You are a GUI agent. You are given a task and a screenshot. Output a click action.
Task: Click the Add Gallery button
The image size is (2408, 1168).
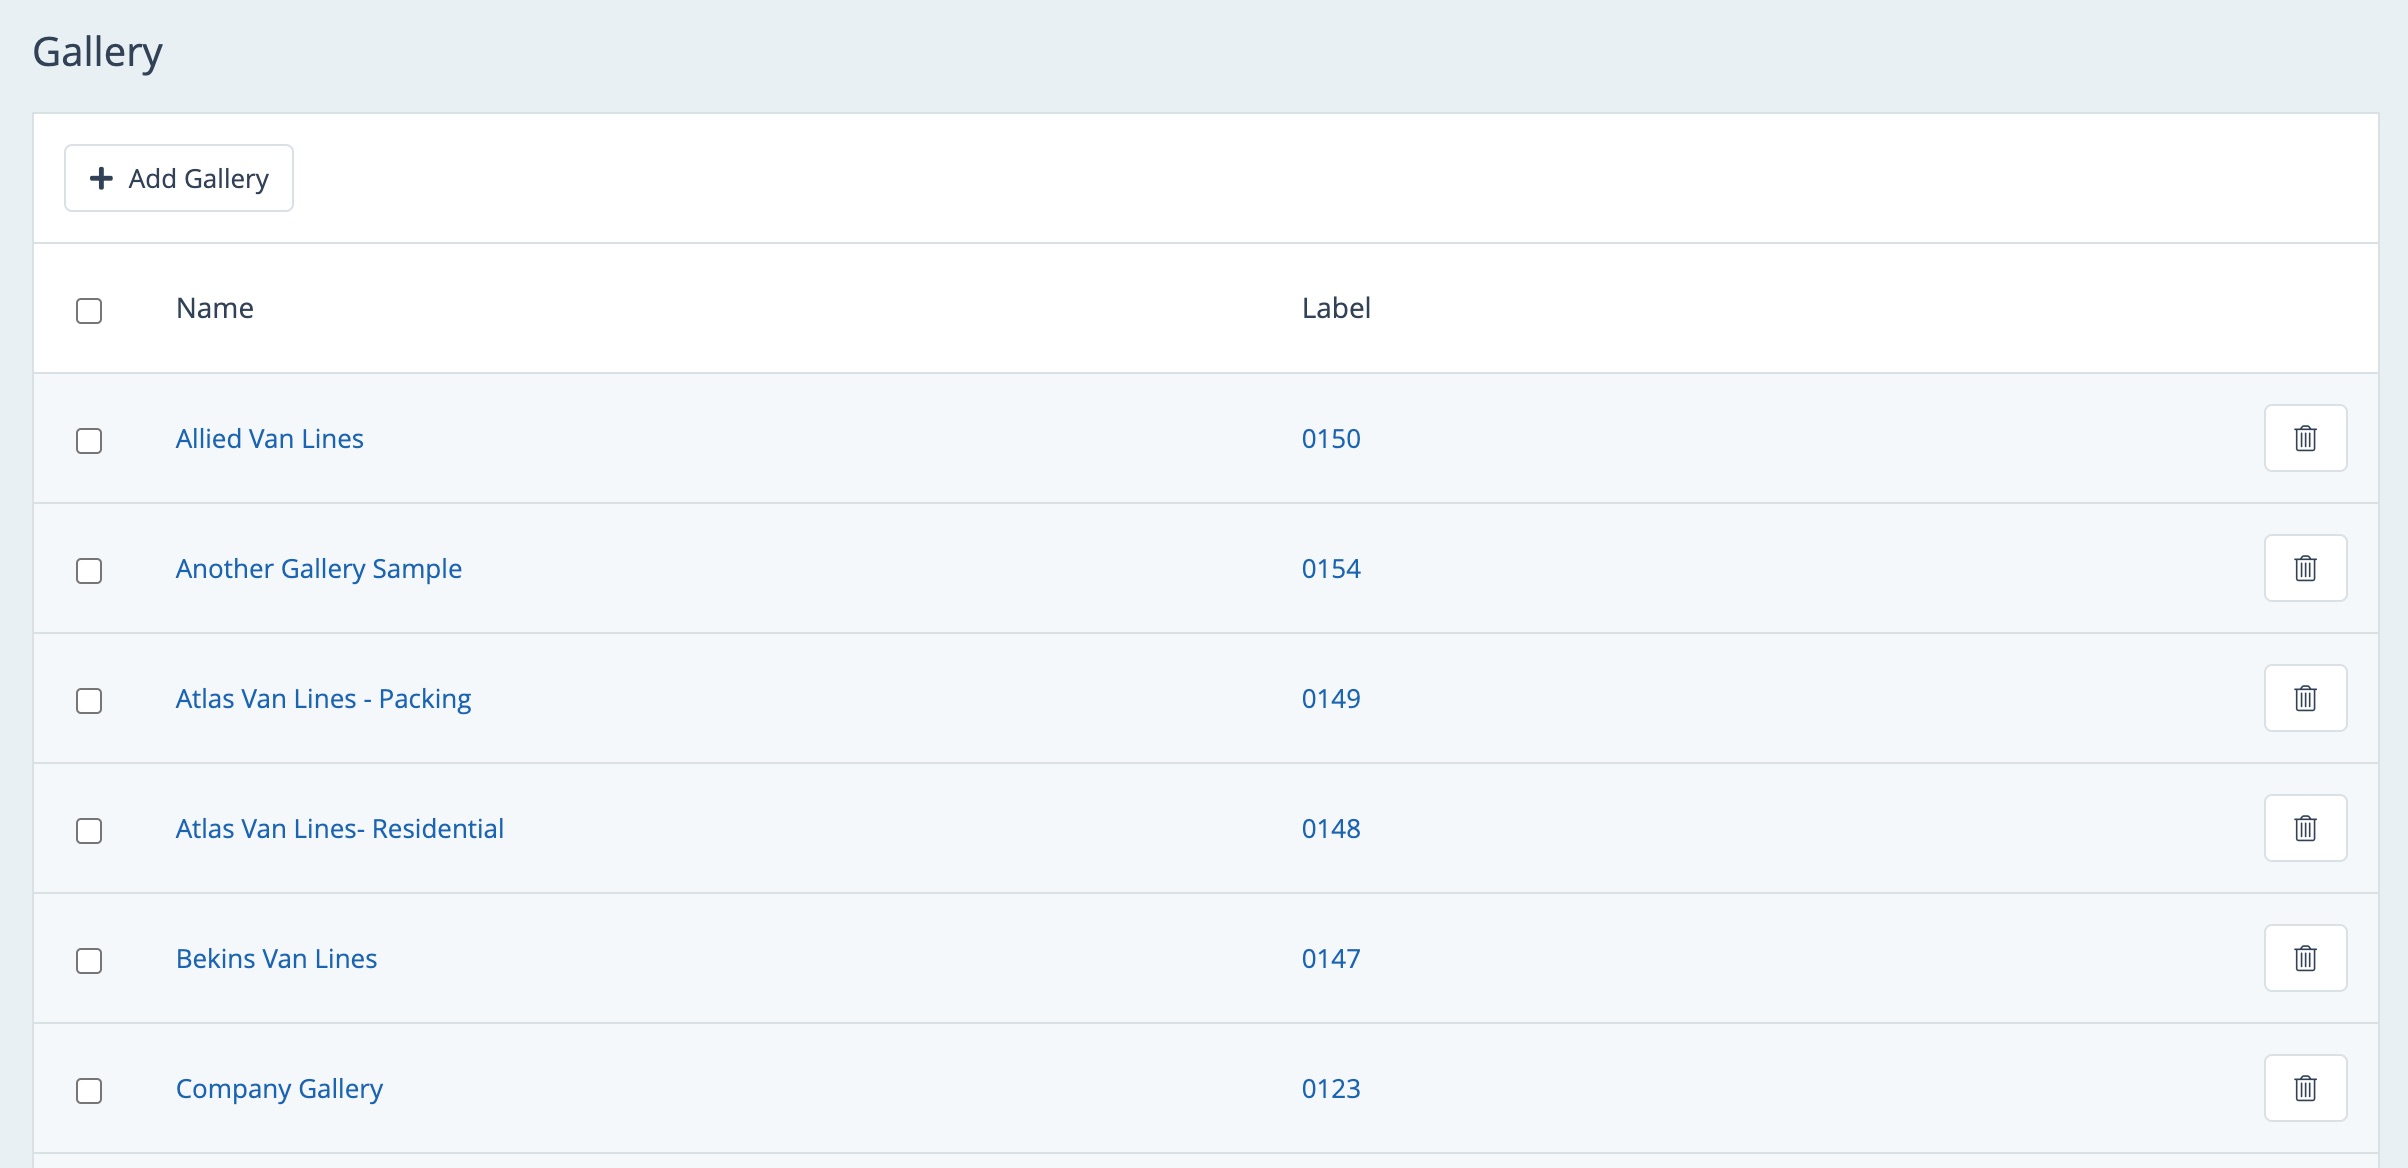[179, 178]
